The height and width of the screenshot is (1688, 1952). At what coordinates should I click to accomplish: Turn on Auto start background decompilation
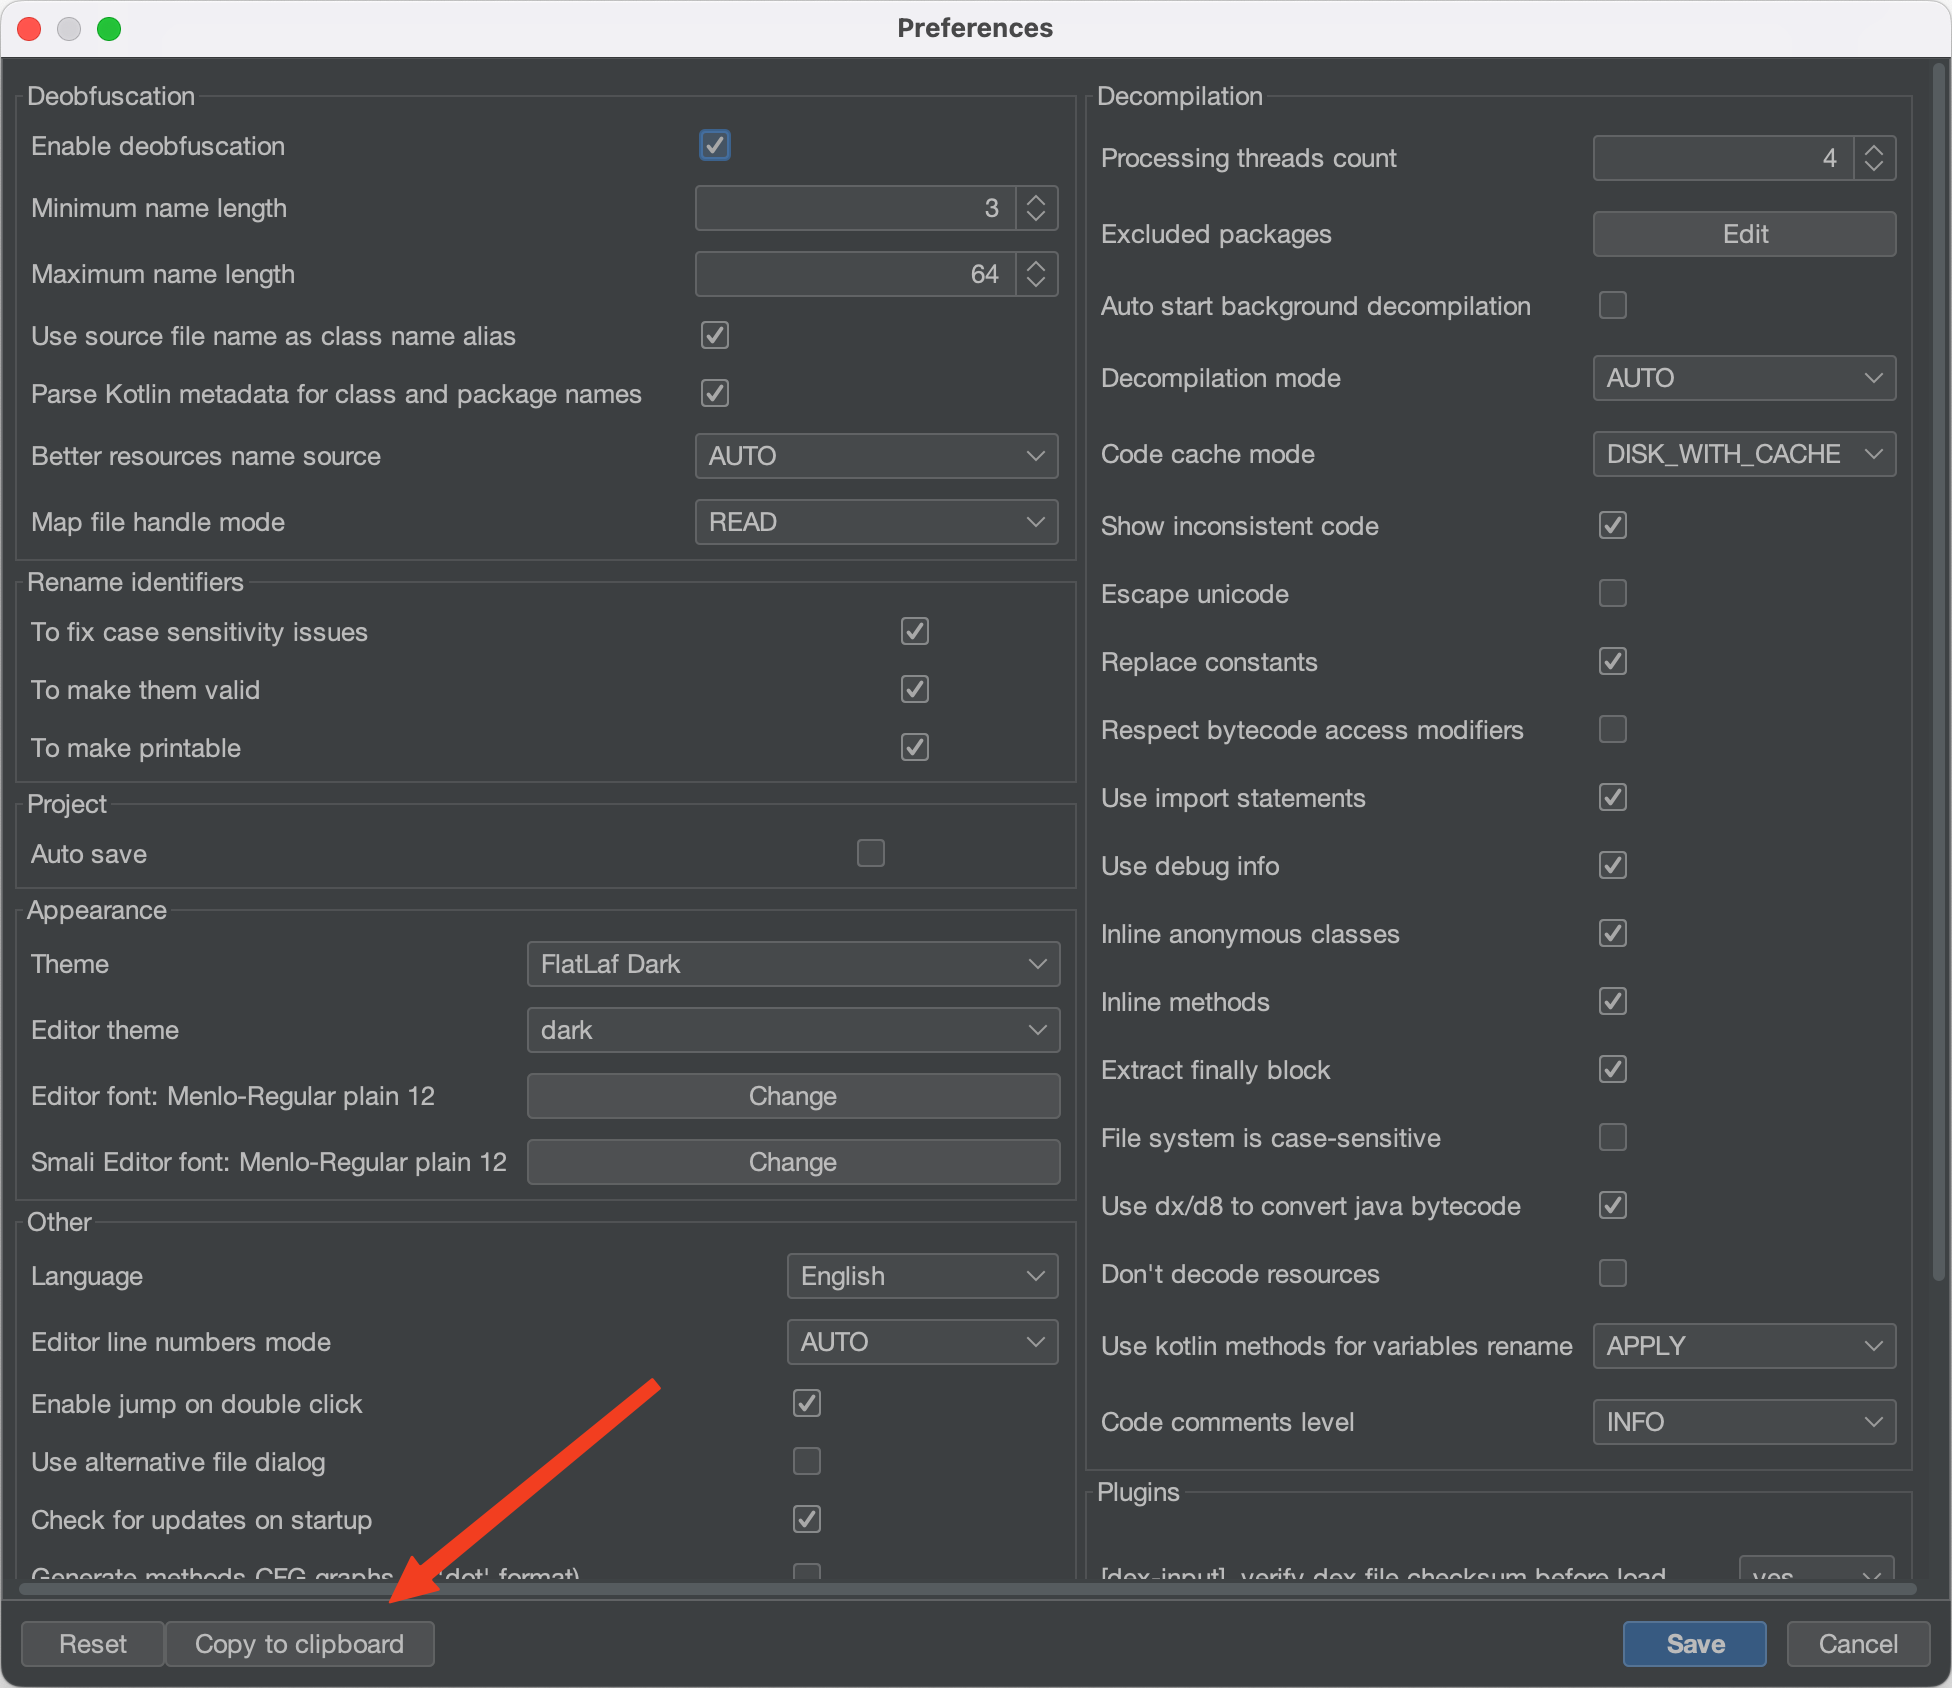(x=1612, y=305)
